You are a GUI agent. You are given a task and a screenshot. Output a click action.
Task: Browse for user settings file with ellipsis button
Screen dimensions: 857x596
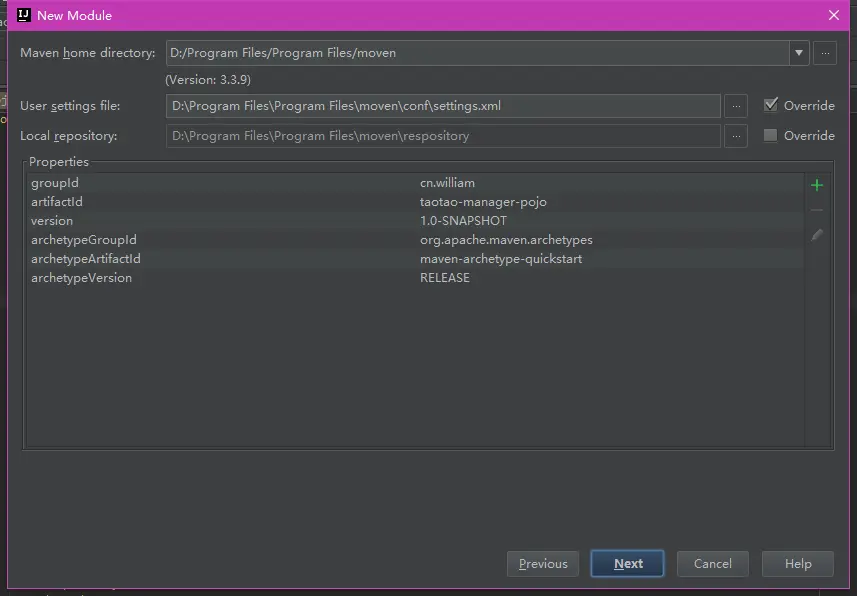[x=736, y=106]
